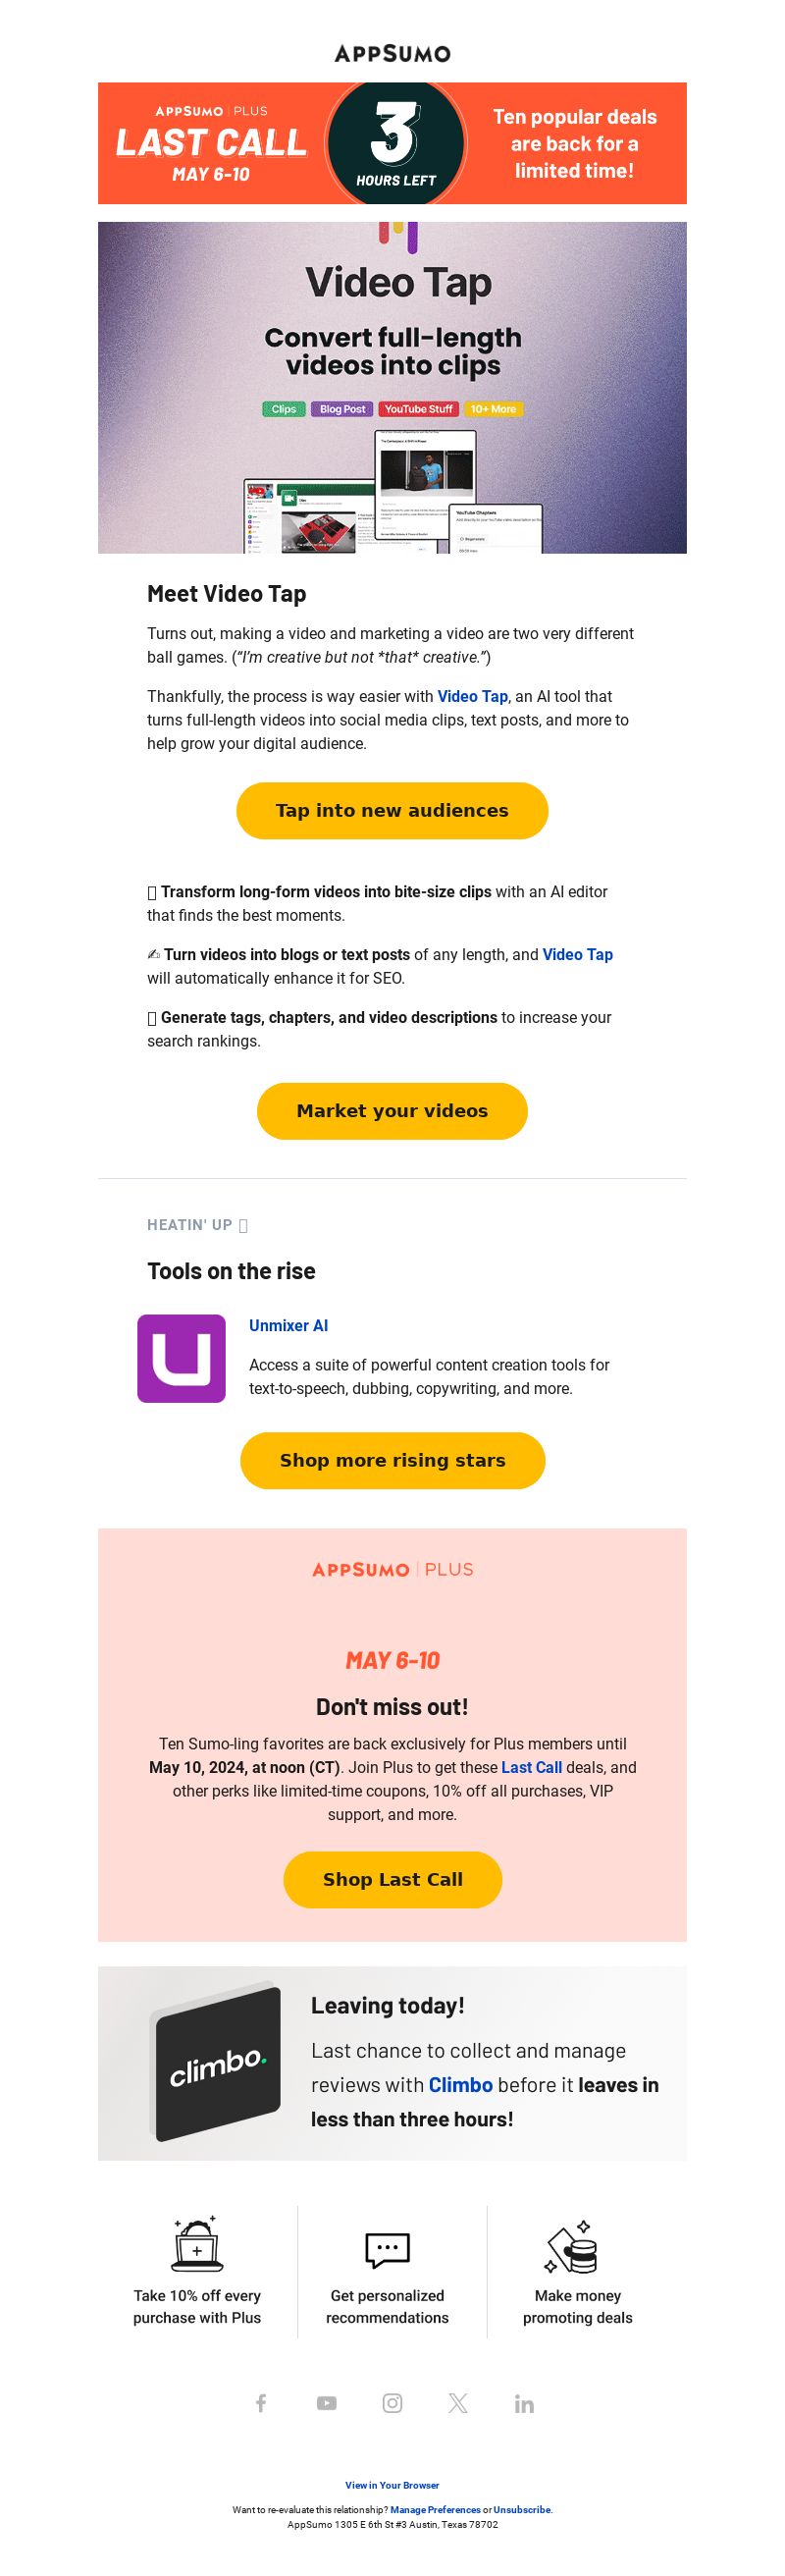Open the LinkedIn icon
The image size is (785, 2576).
click(x=524, y=2403)
